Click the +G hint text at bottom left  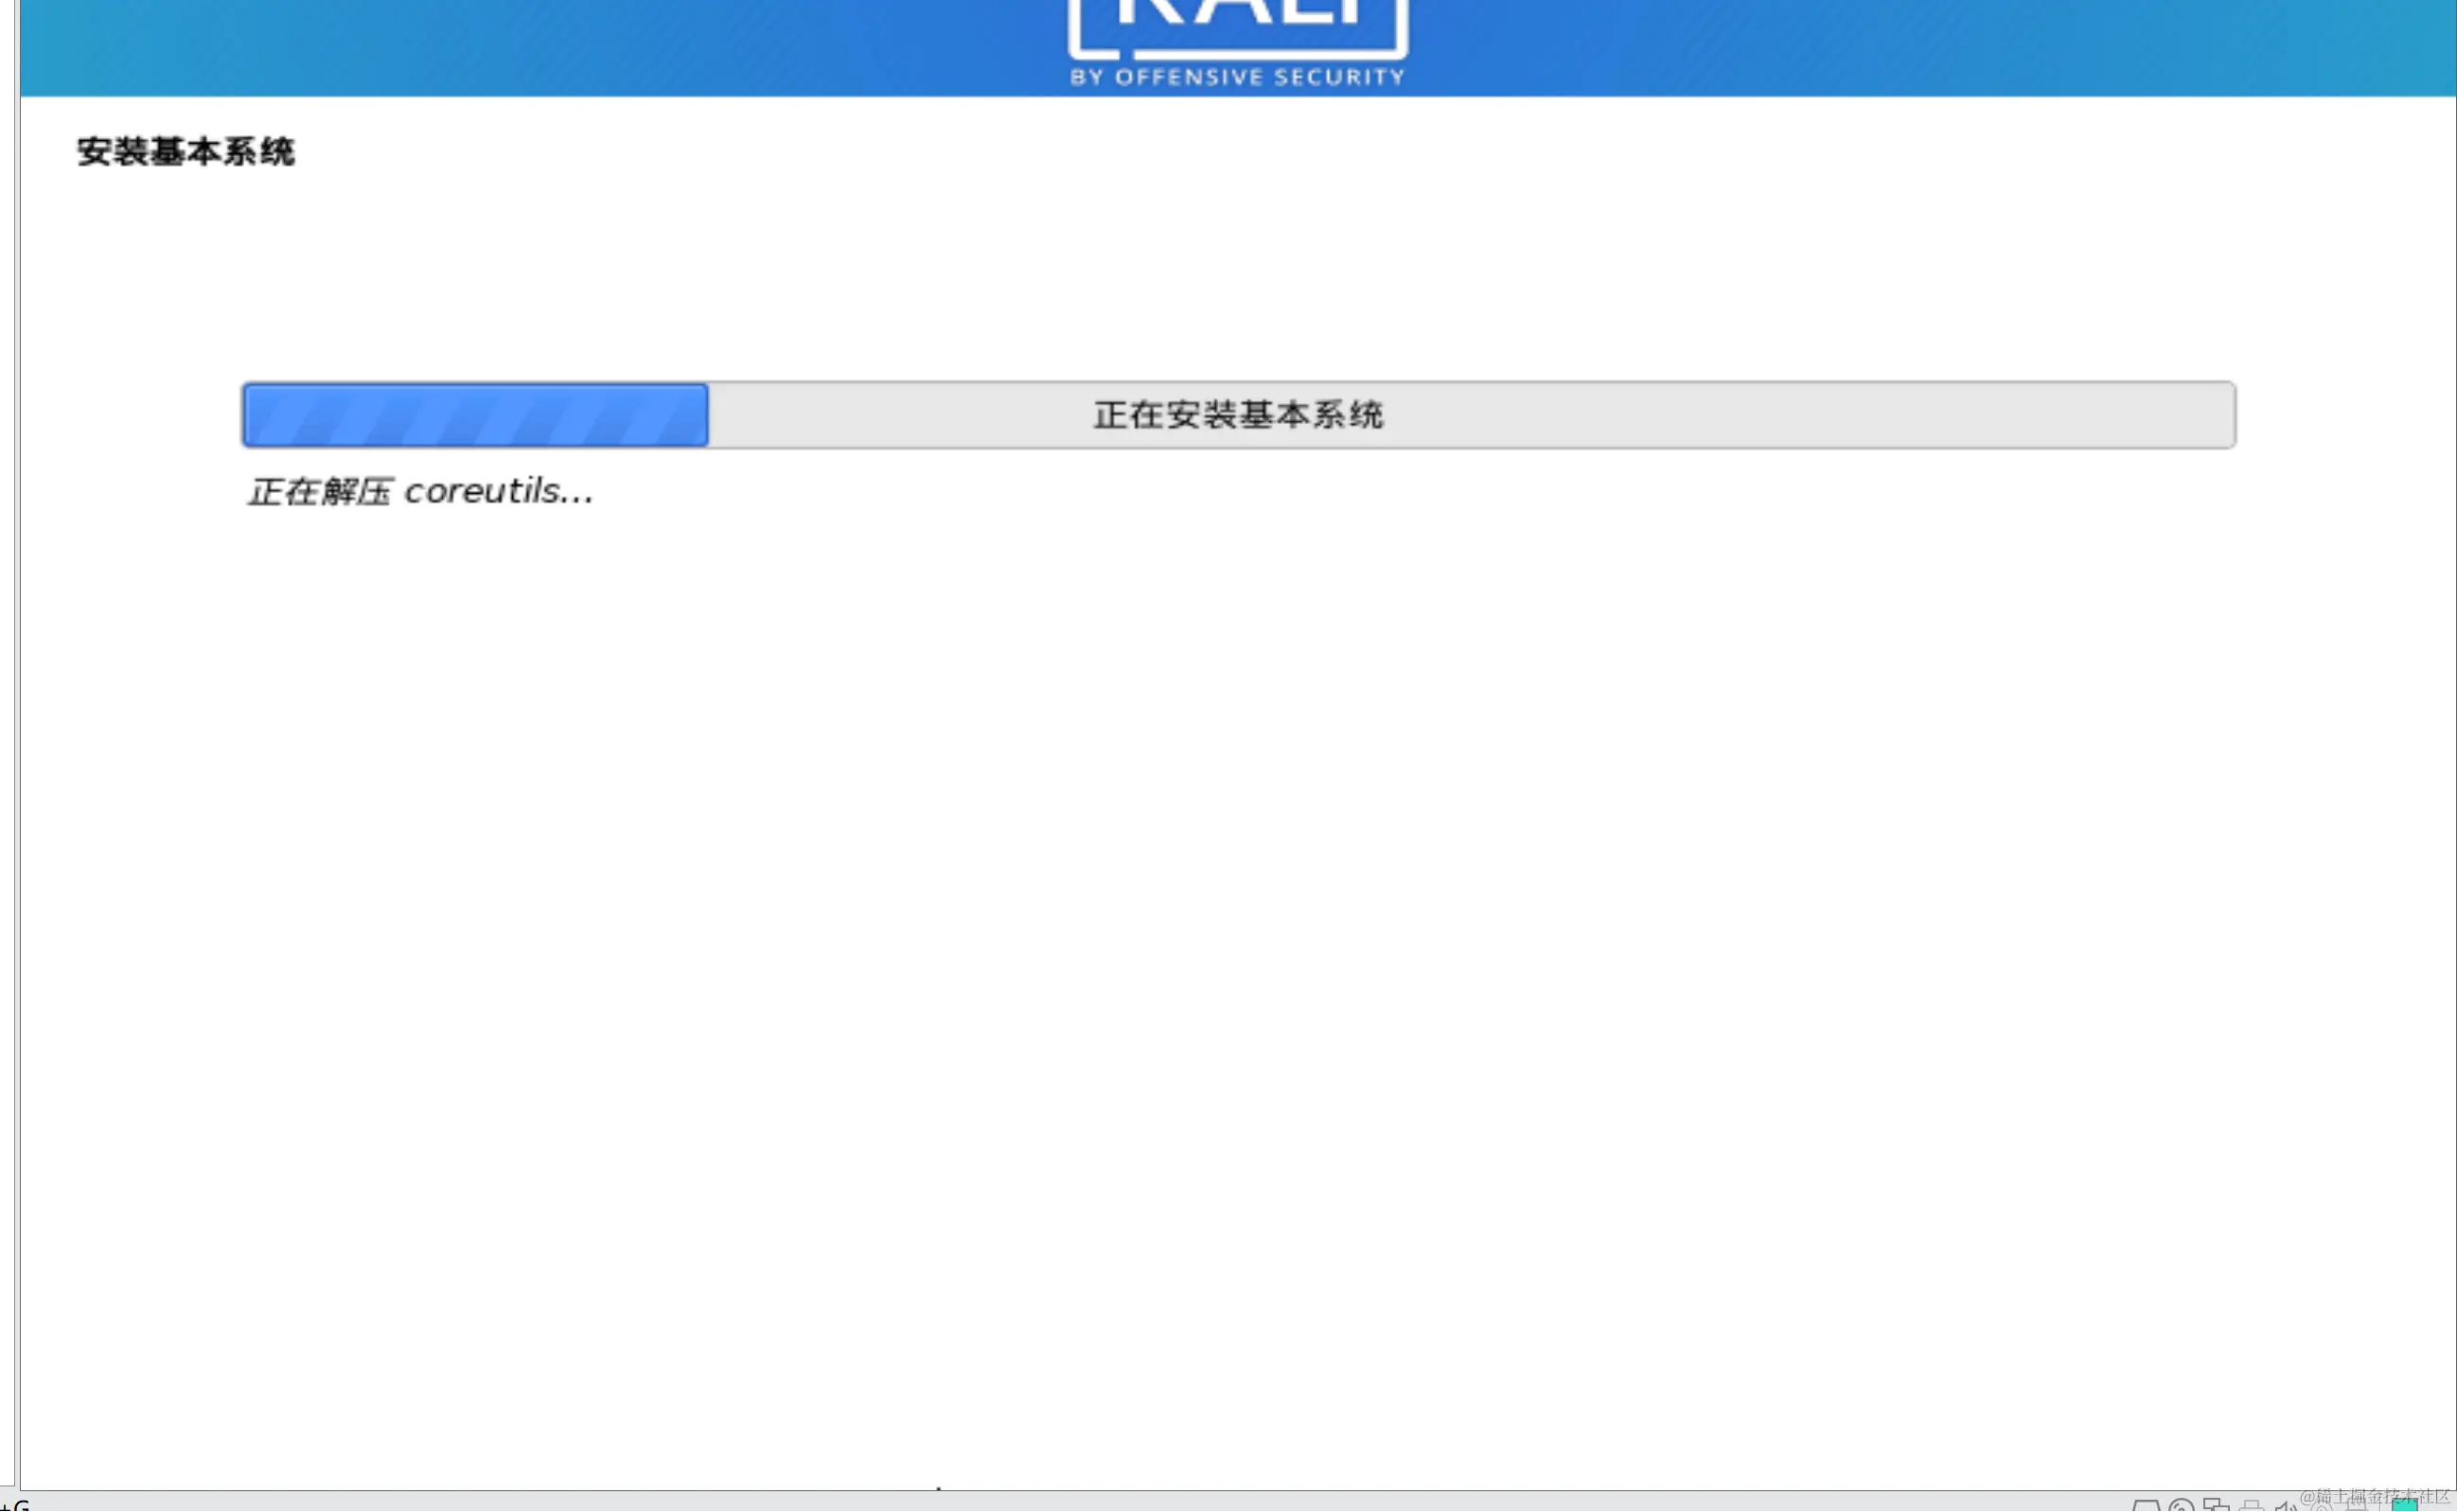(x=15, y=1505)
